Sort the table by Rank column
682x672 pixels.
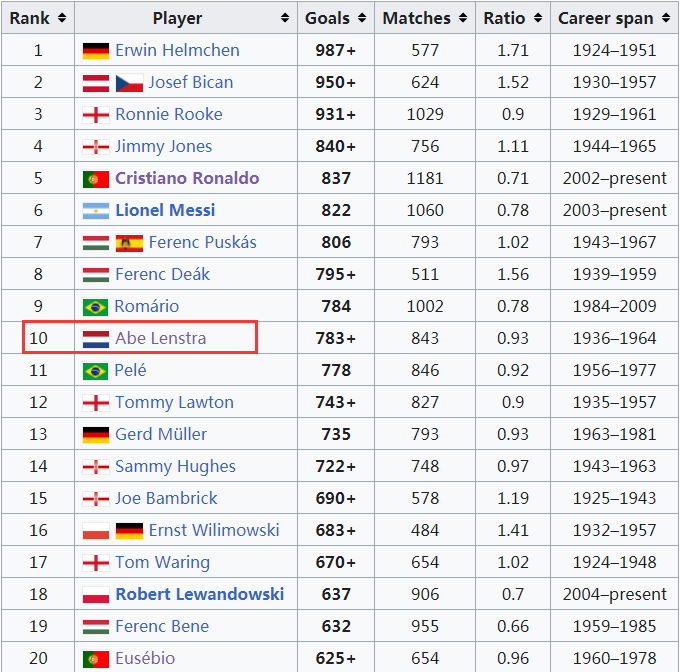62,18
